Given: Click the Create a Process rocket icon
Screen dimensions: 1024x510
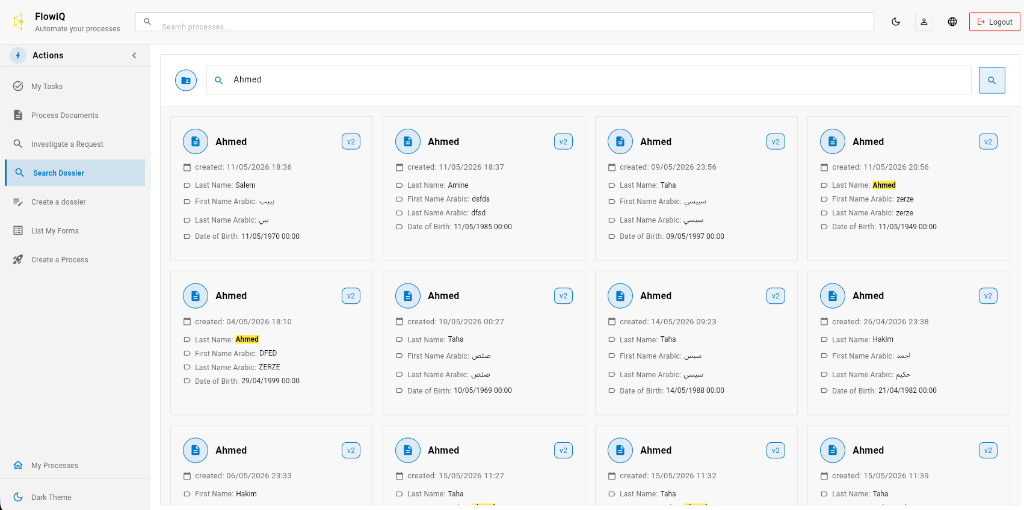Looking at the screenshot, I should 18,259.
